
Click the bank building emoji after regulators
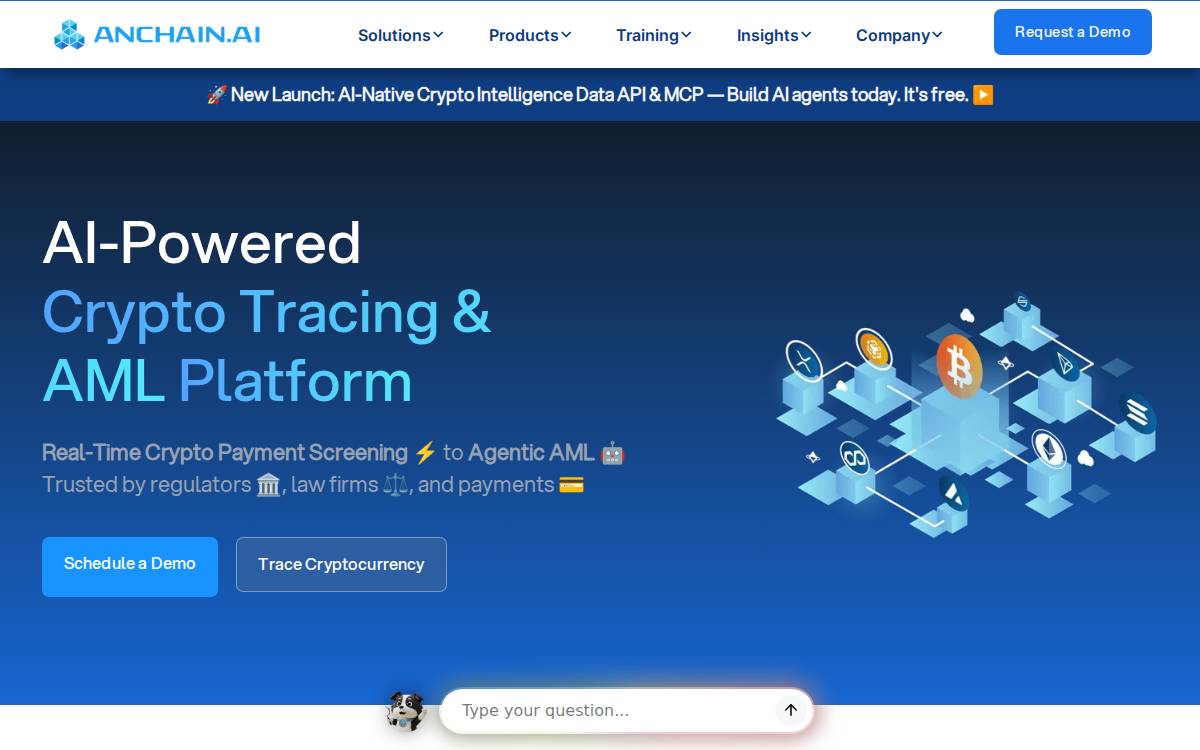coord(268,485)
